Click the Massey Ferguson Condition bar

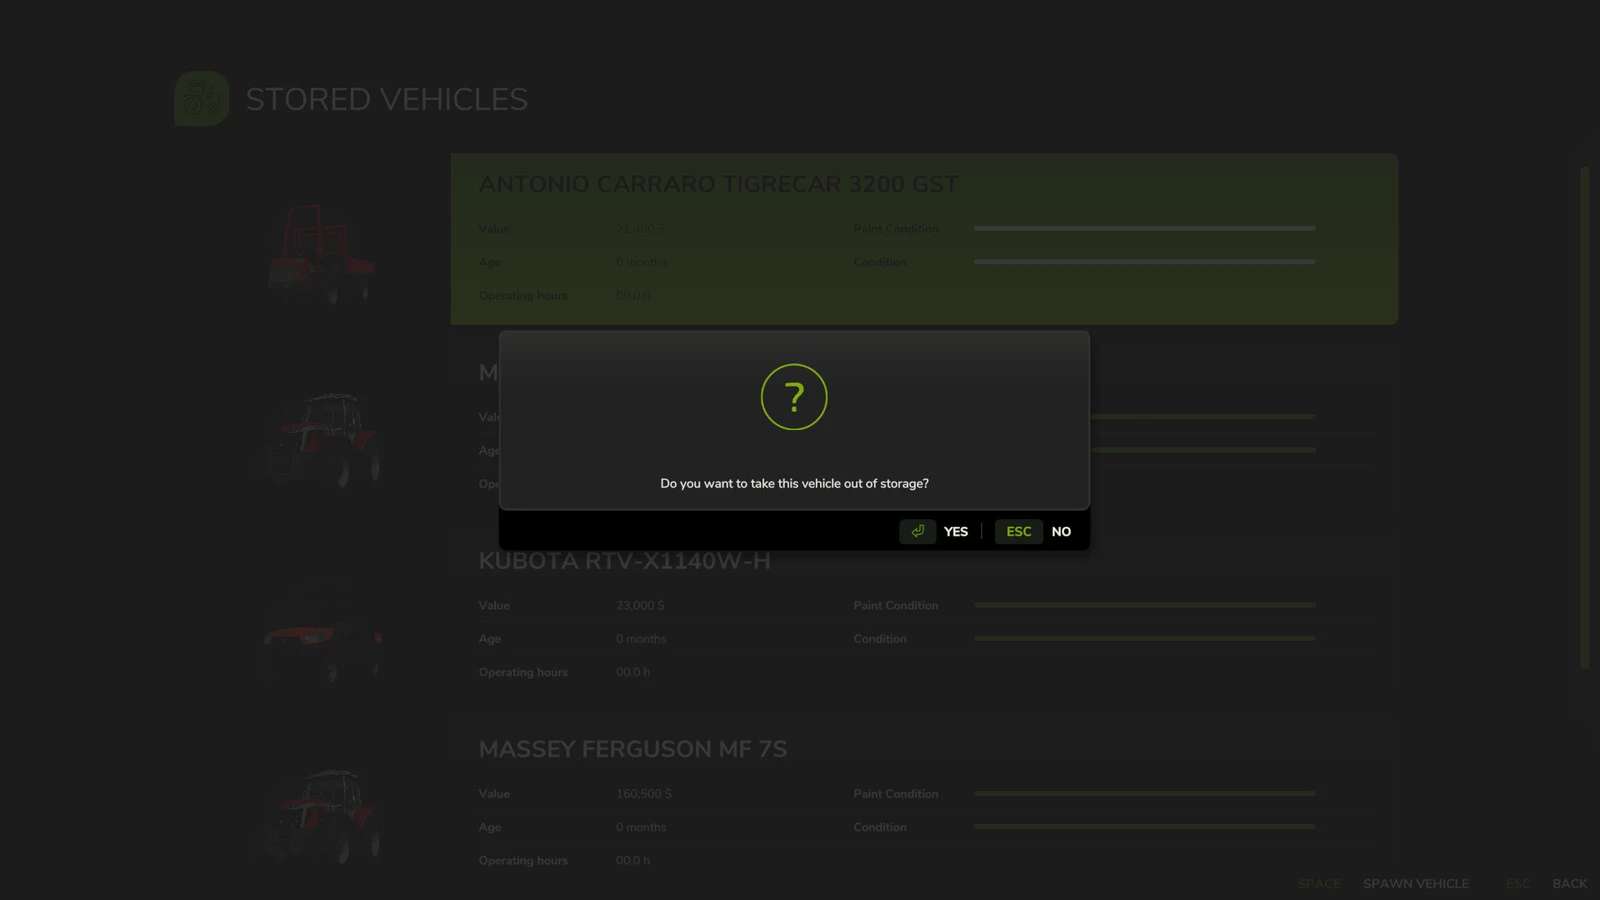[1144, 827]
